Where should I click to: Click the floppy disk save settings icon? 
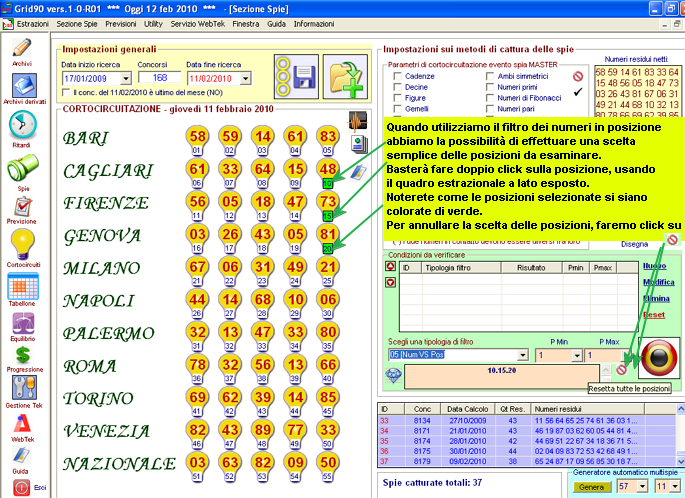[x=296, y=76]
